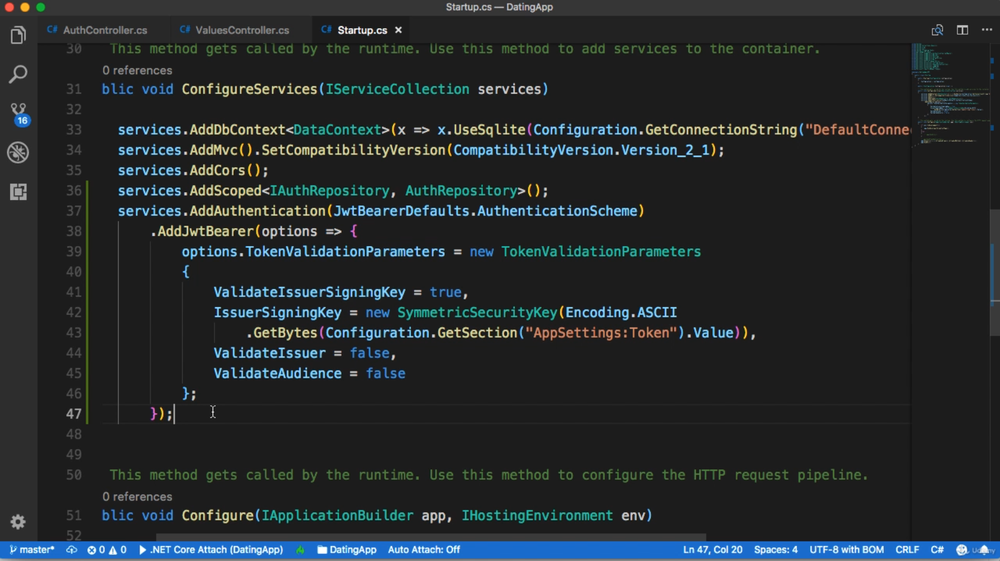Click IApplicationBuilder on line 51
Image resolution: width=1000 pixels, height=561 pixels.
coord(337,515)
